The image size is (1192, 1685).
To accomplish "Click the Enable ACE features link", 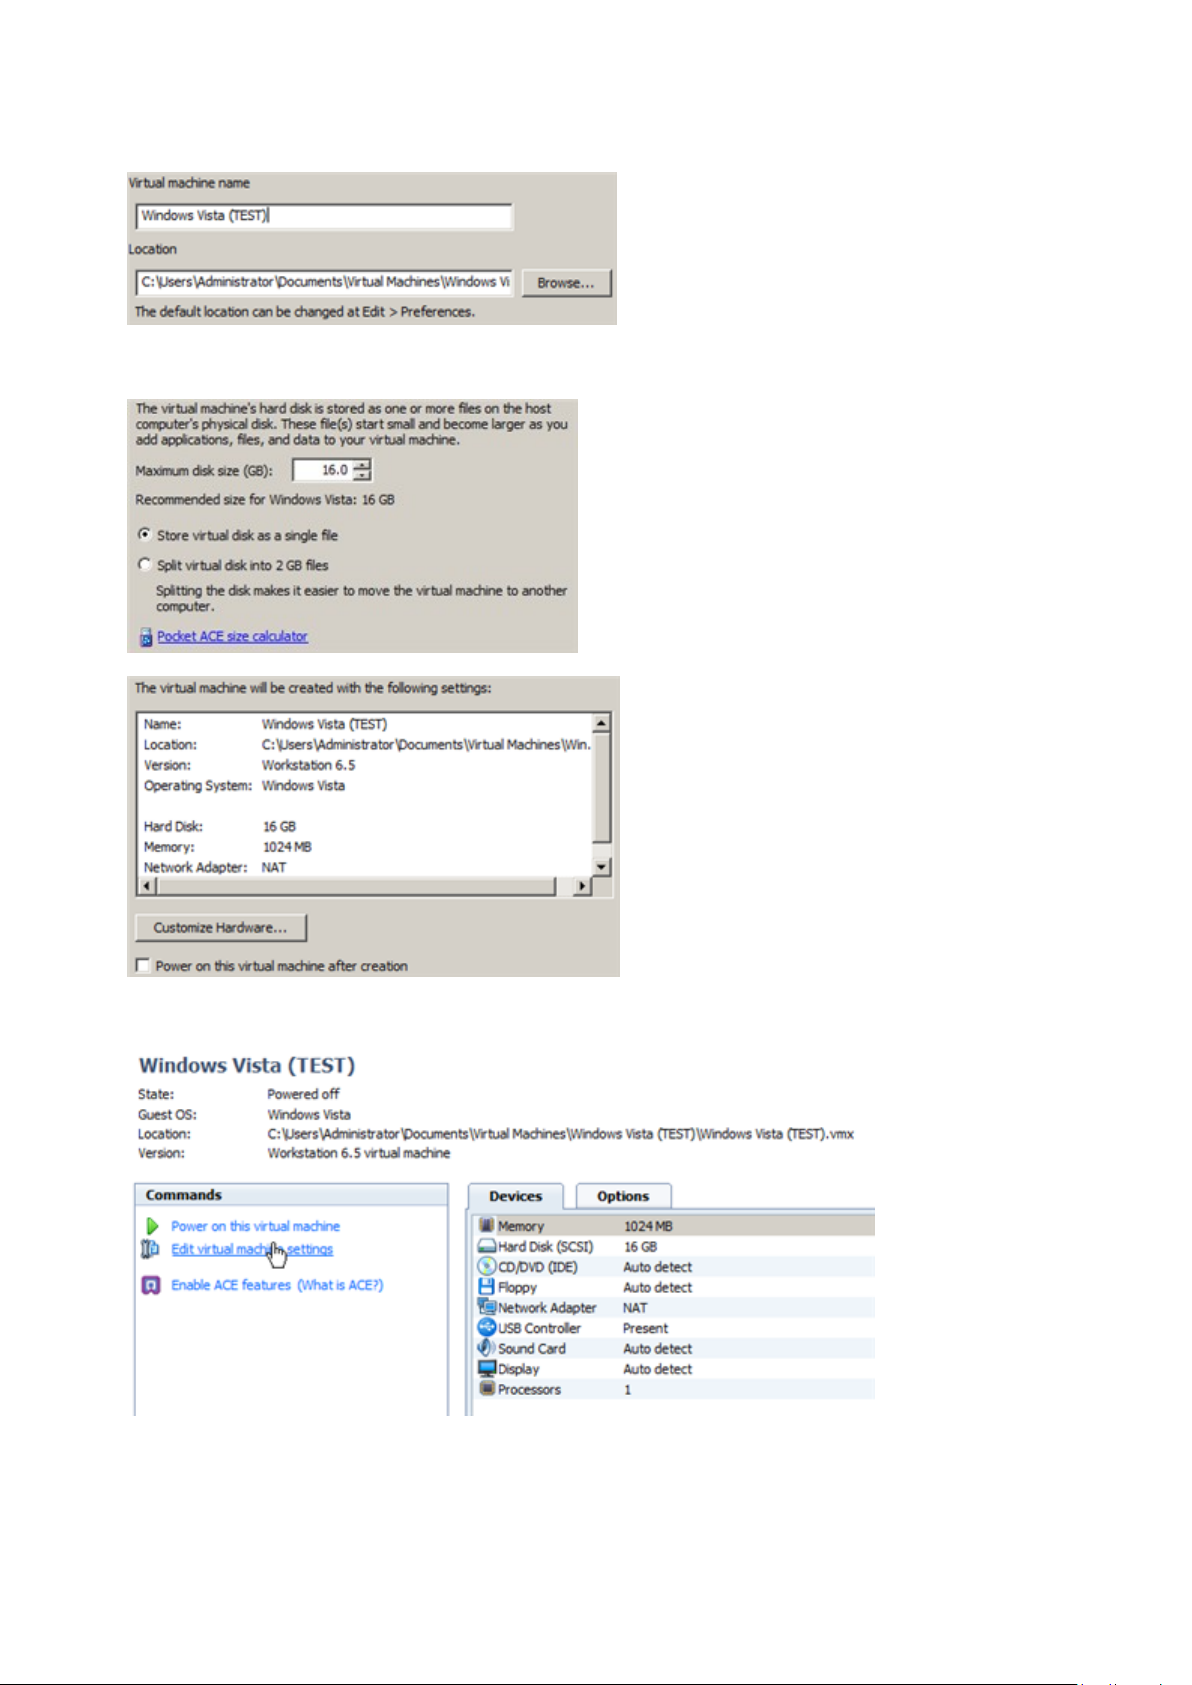I will point(231,1285).
